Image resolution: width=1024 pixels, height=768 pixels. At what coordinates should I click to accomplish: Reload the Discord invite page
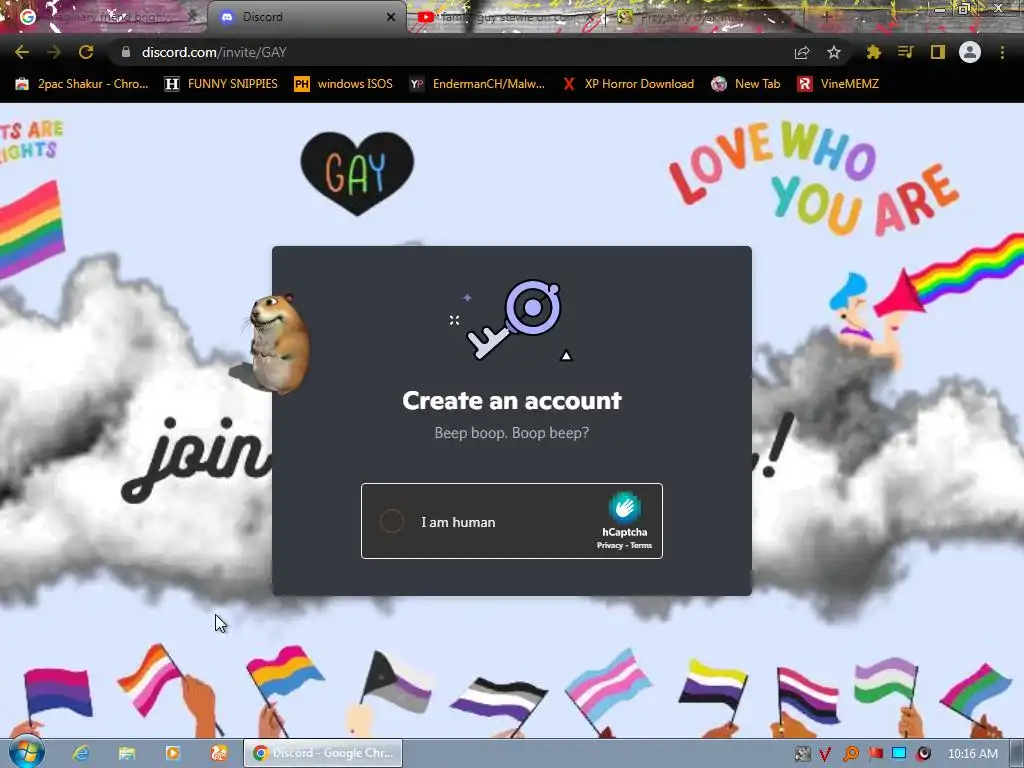pyautogui.click(x=86, y=52)
